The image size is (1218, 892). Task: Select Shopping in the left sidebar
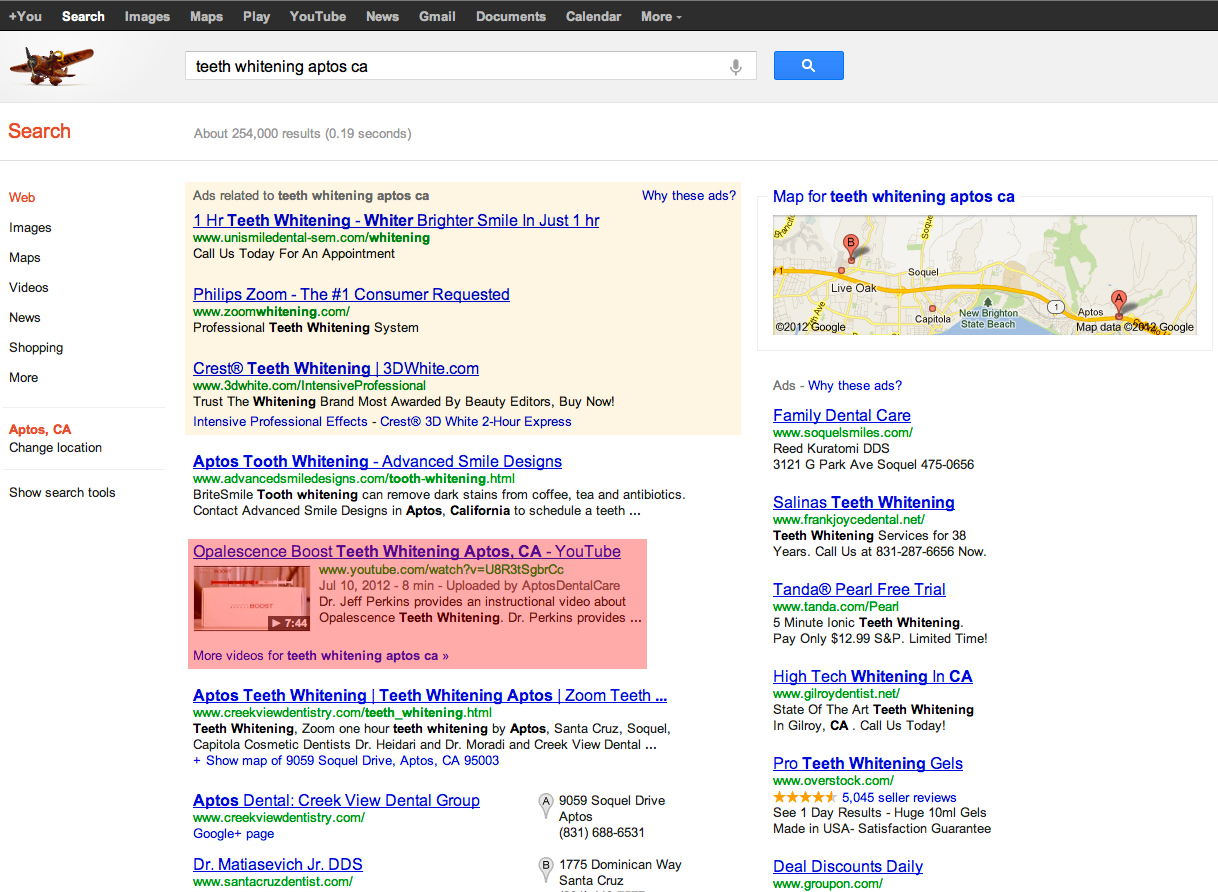[x=36, y=348]
